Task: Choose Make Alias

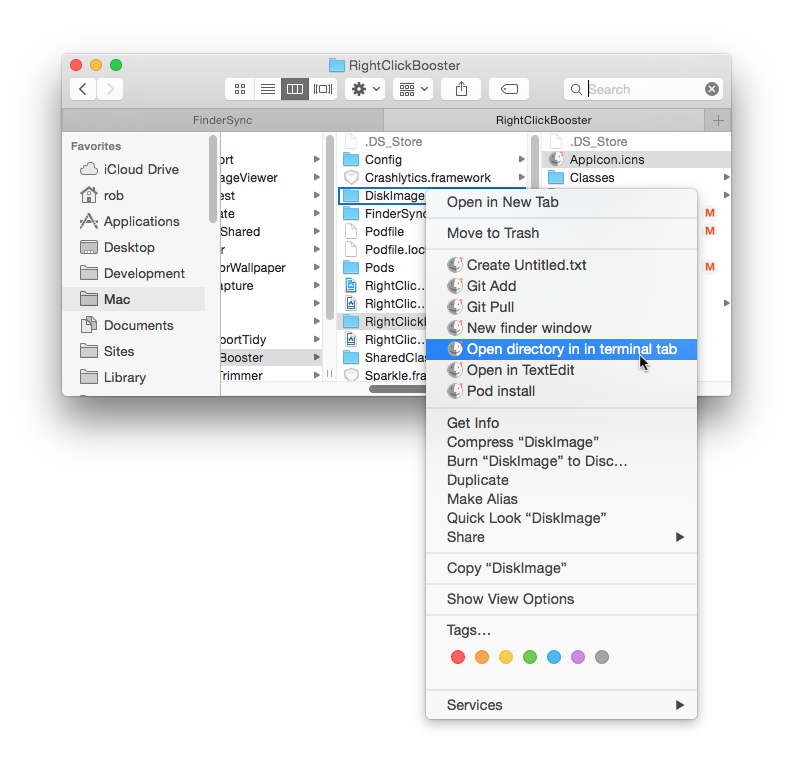Action: pyautogui.click(x=561, y=499)
